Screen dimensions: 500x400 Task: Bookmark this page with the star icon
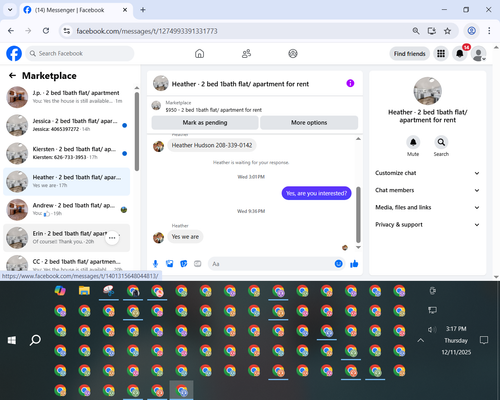(447, 31)
